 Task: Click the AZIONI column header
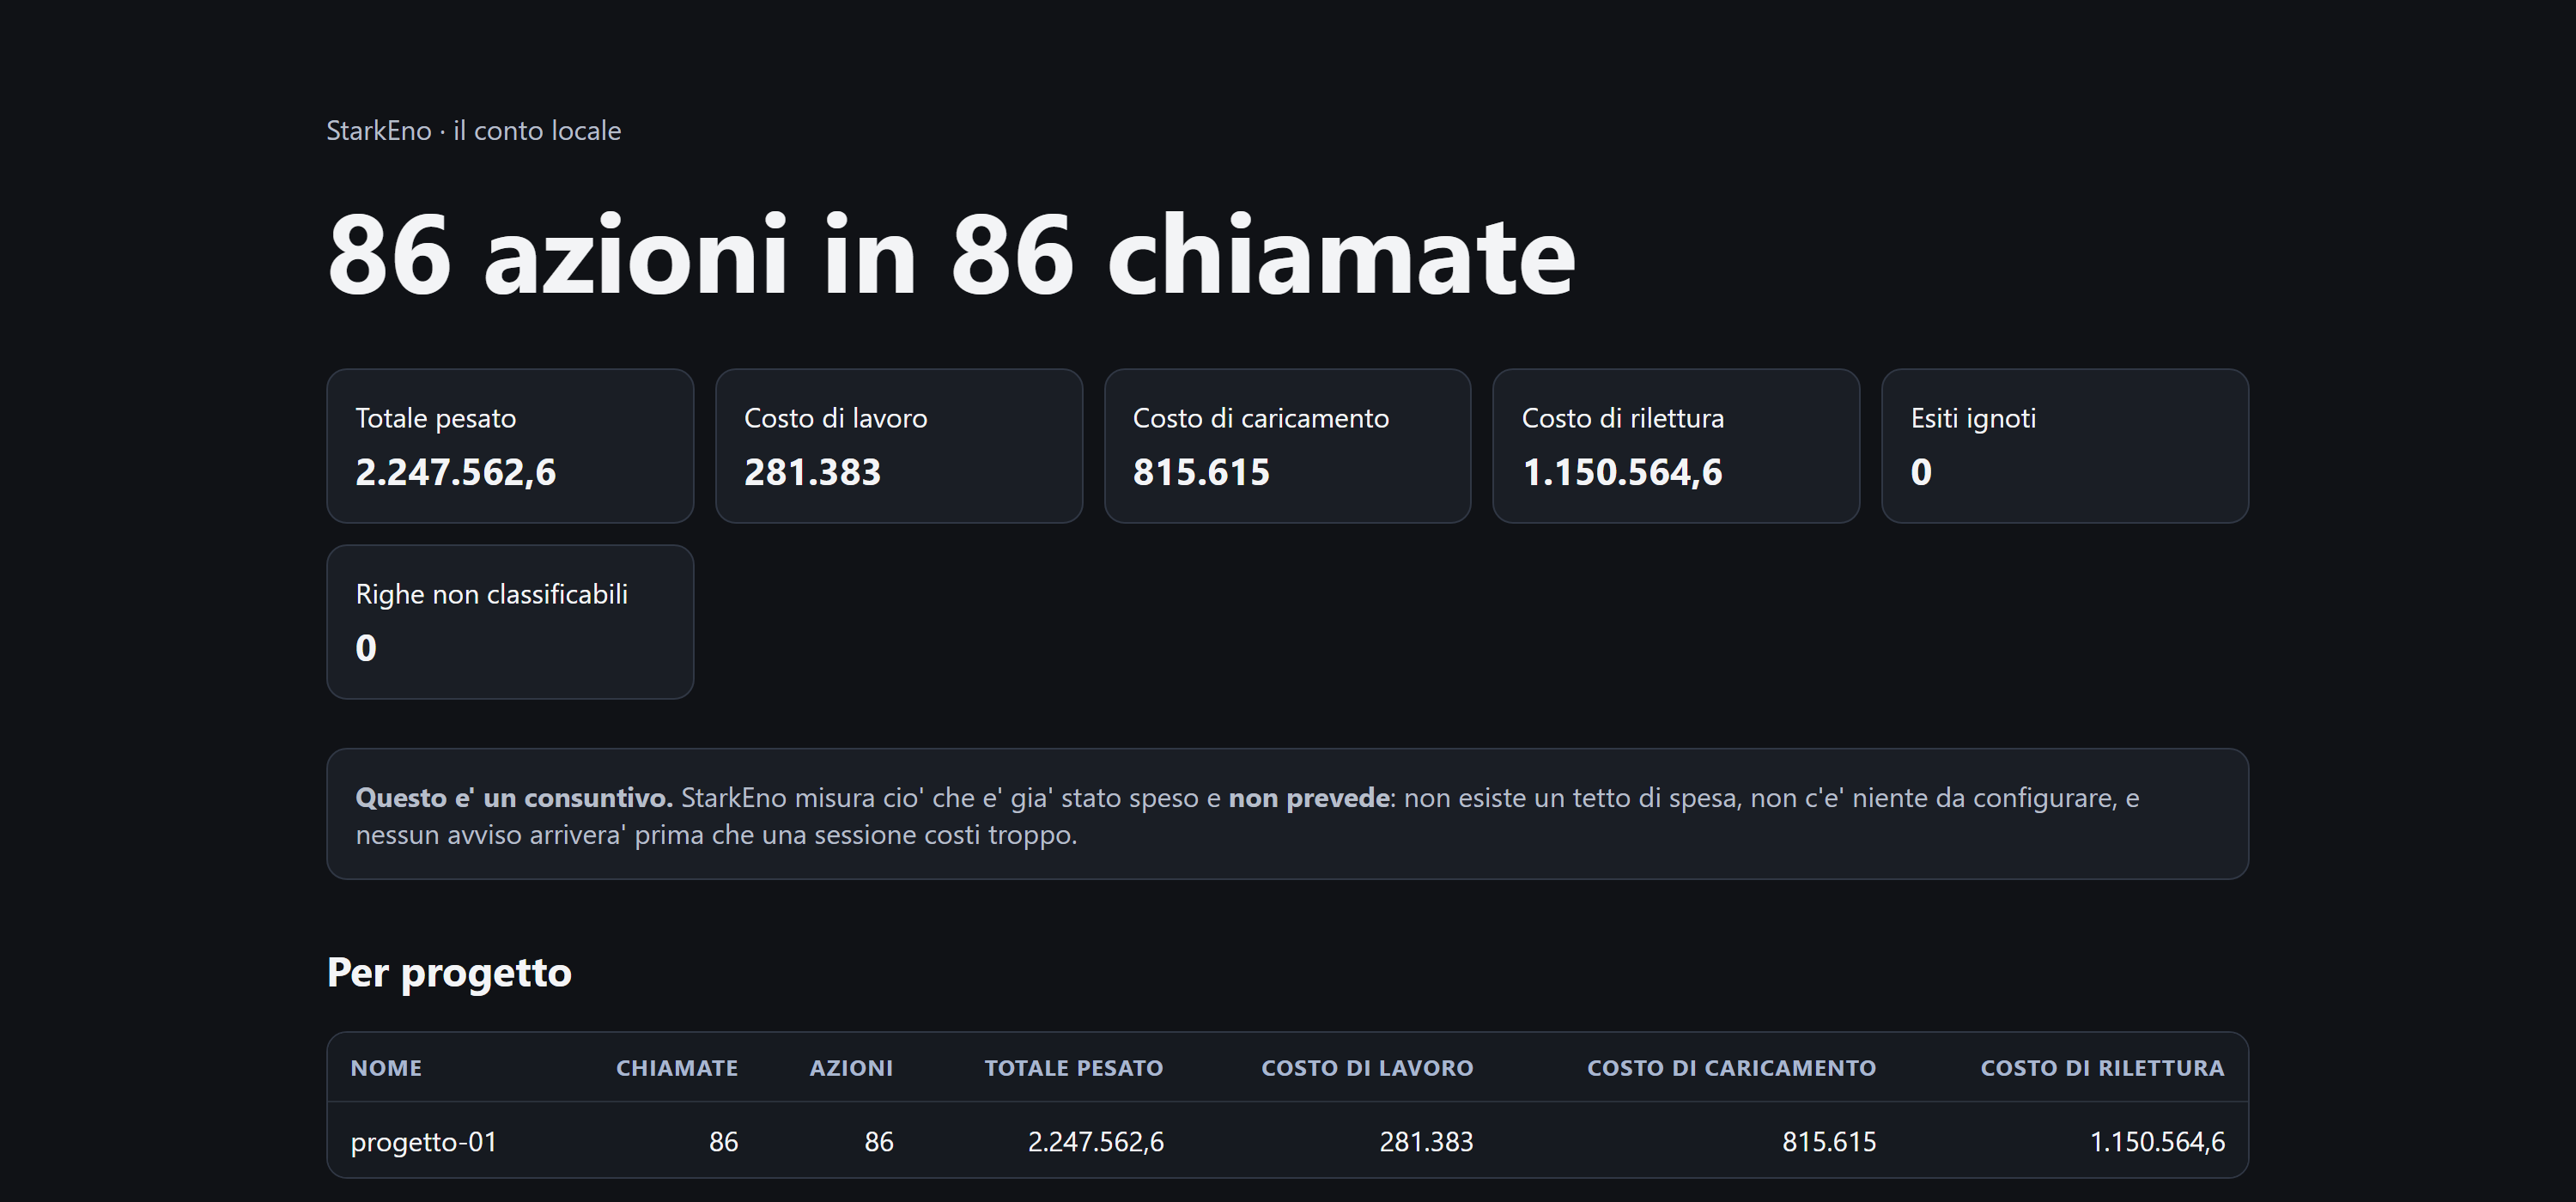point(851,1068)
